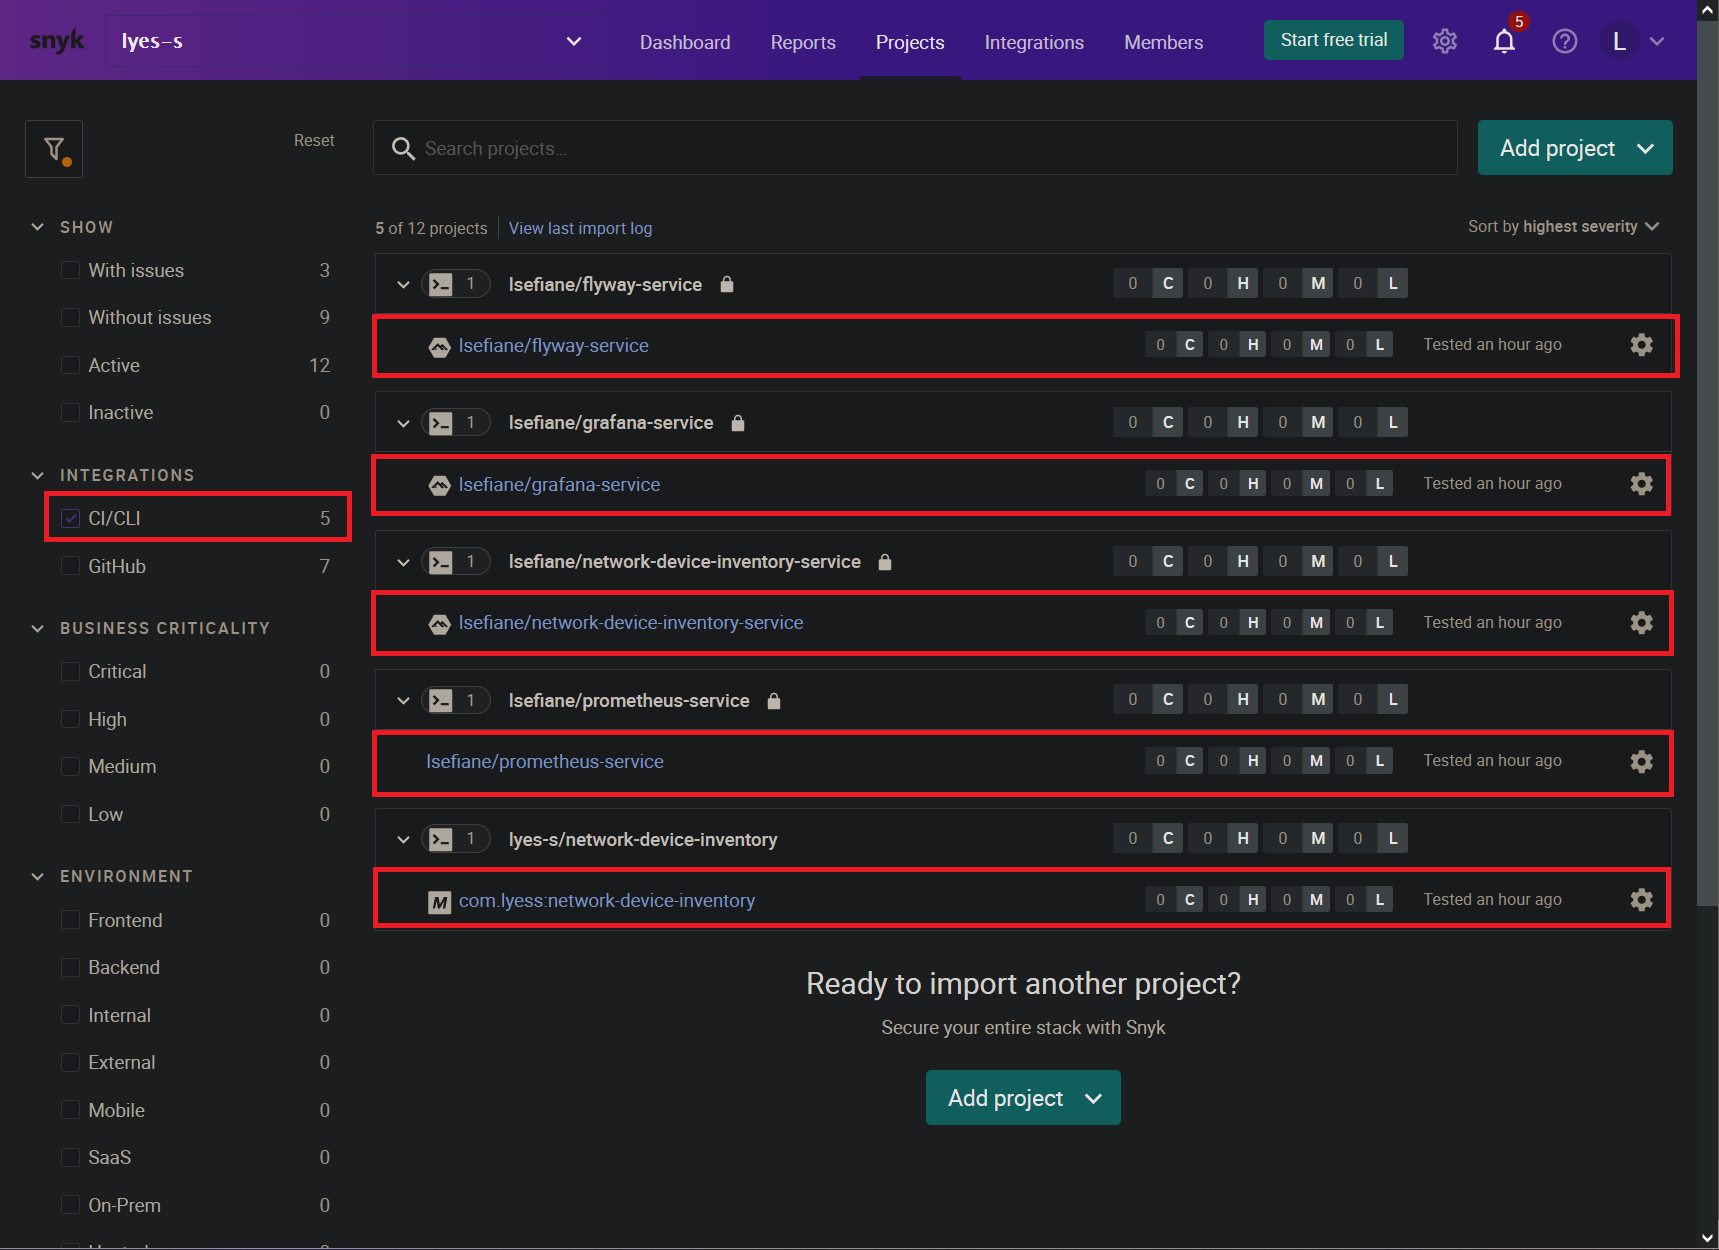Open settings gear for lsefiane/flyway-service
The image size is (1719, 1250).
(x=1641, y=345)
